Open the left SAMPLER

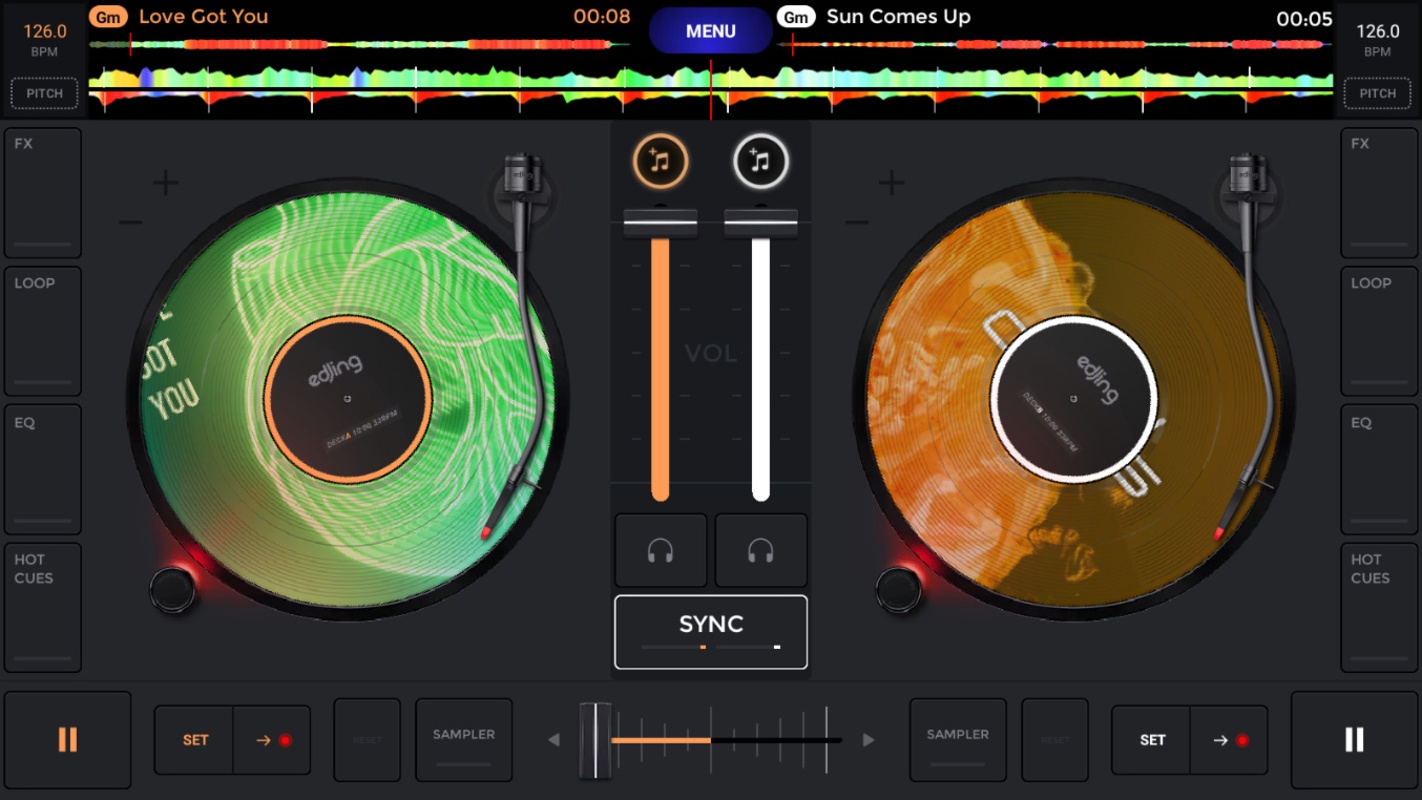464,740
